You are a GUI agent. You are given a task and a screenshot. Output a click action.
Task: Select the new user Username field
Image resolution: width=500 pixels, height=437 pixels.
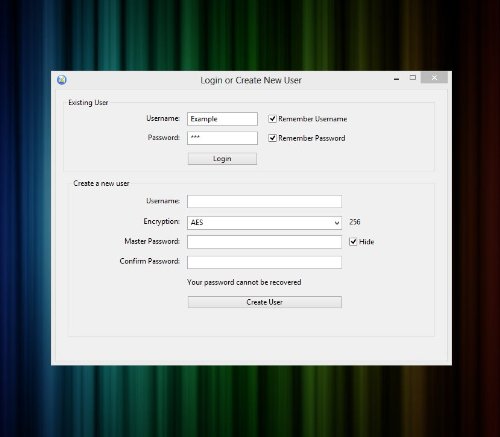tap(264, 201)
